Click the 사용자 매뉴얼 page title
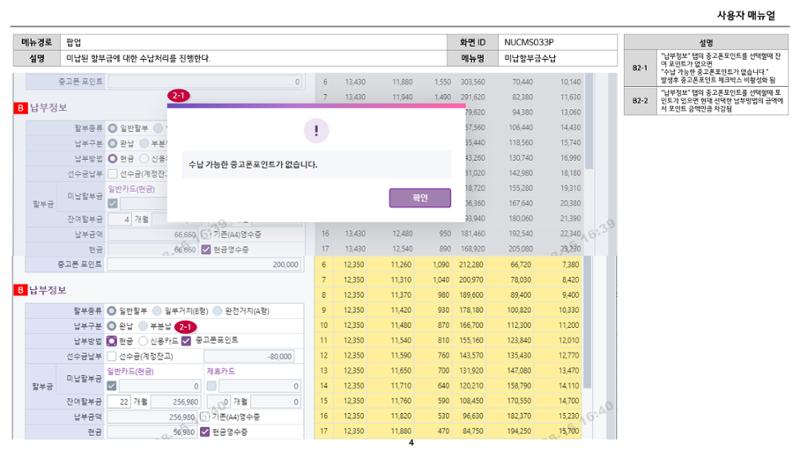The width and height of the screenshot is (800, 450). tap(746, 15)
